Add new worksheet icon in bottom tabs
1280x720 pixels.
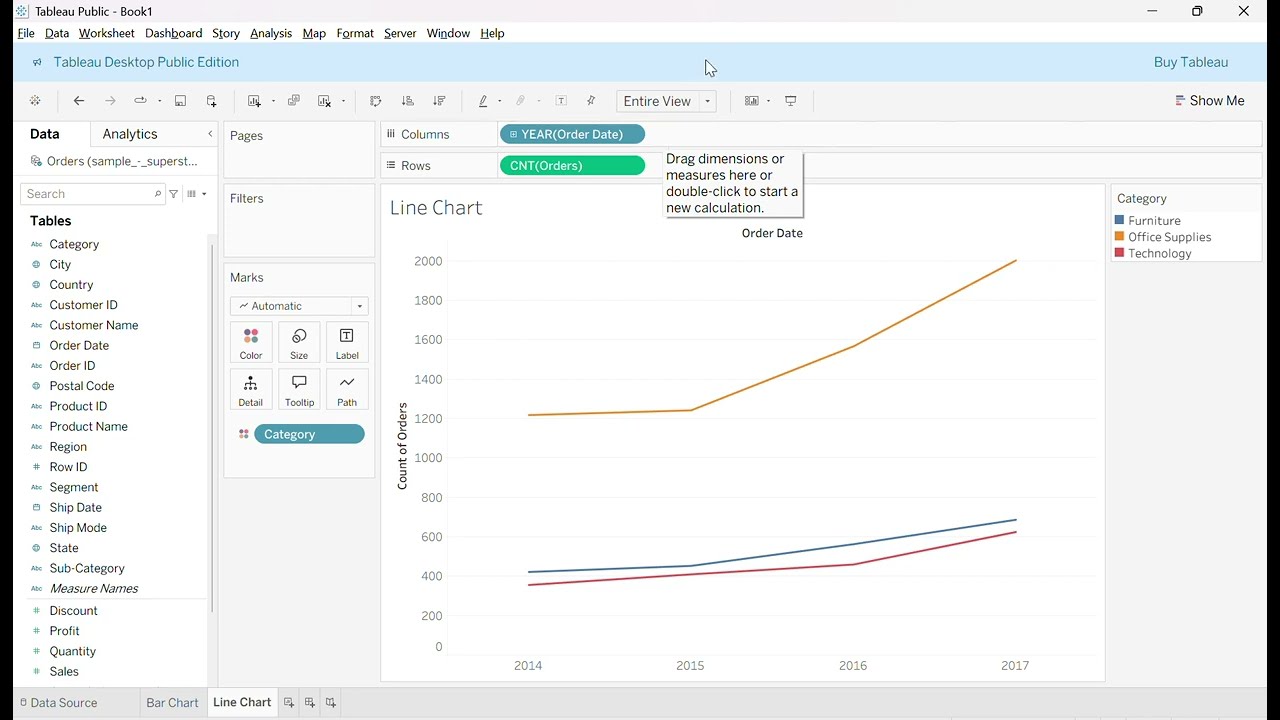289,703
